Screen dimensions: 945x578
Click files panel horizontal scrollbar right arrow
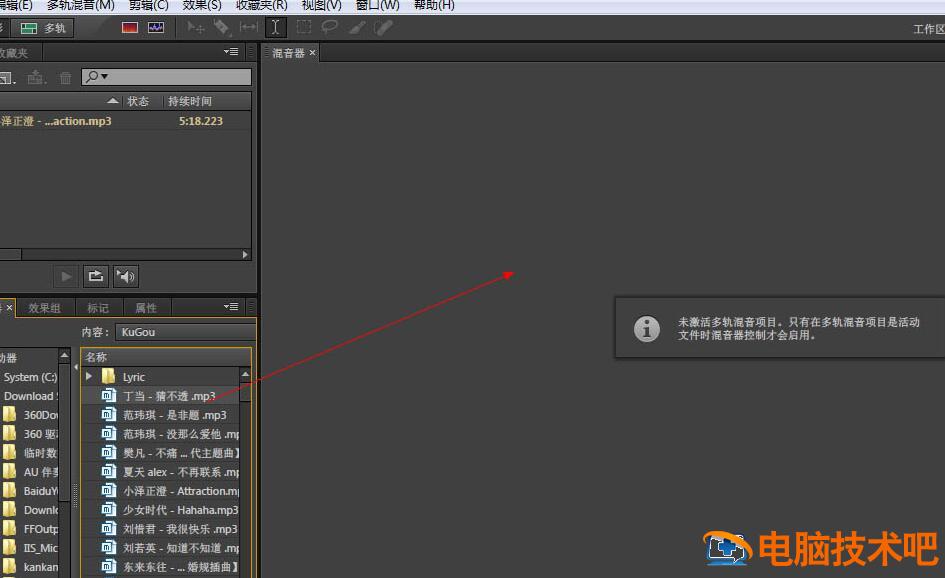tap(245, 254)
